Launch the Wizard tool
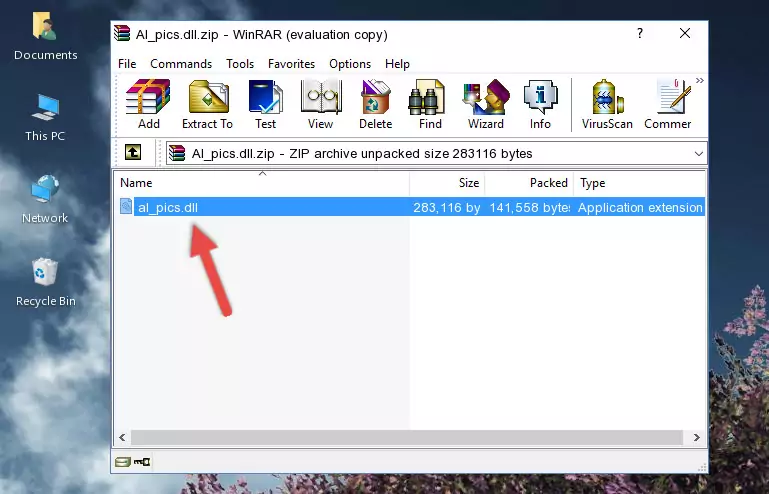This screenshot has width=769, height=494. point(486,104)
